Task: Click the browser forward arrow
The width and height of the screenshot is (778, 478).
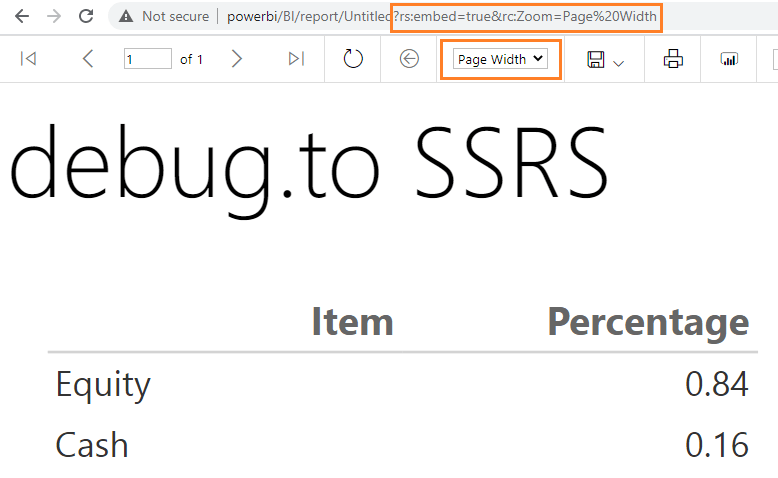Action: [54, 16]
